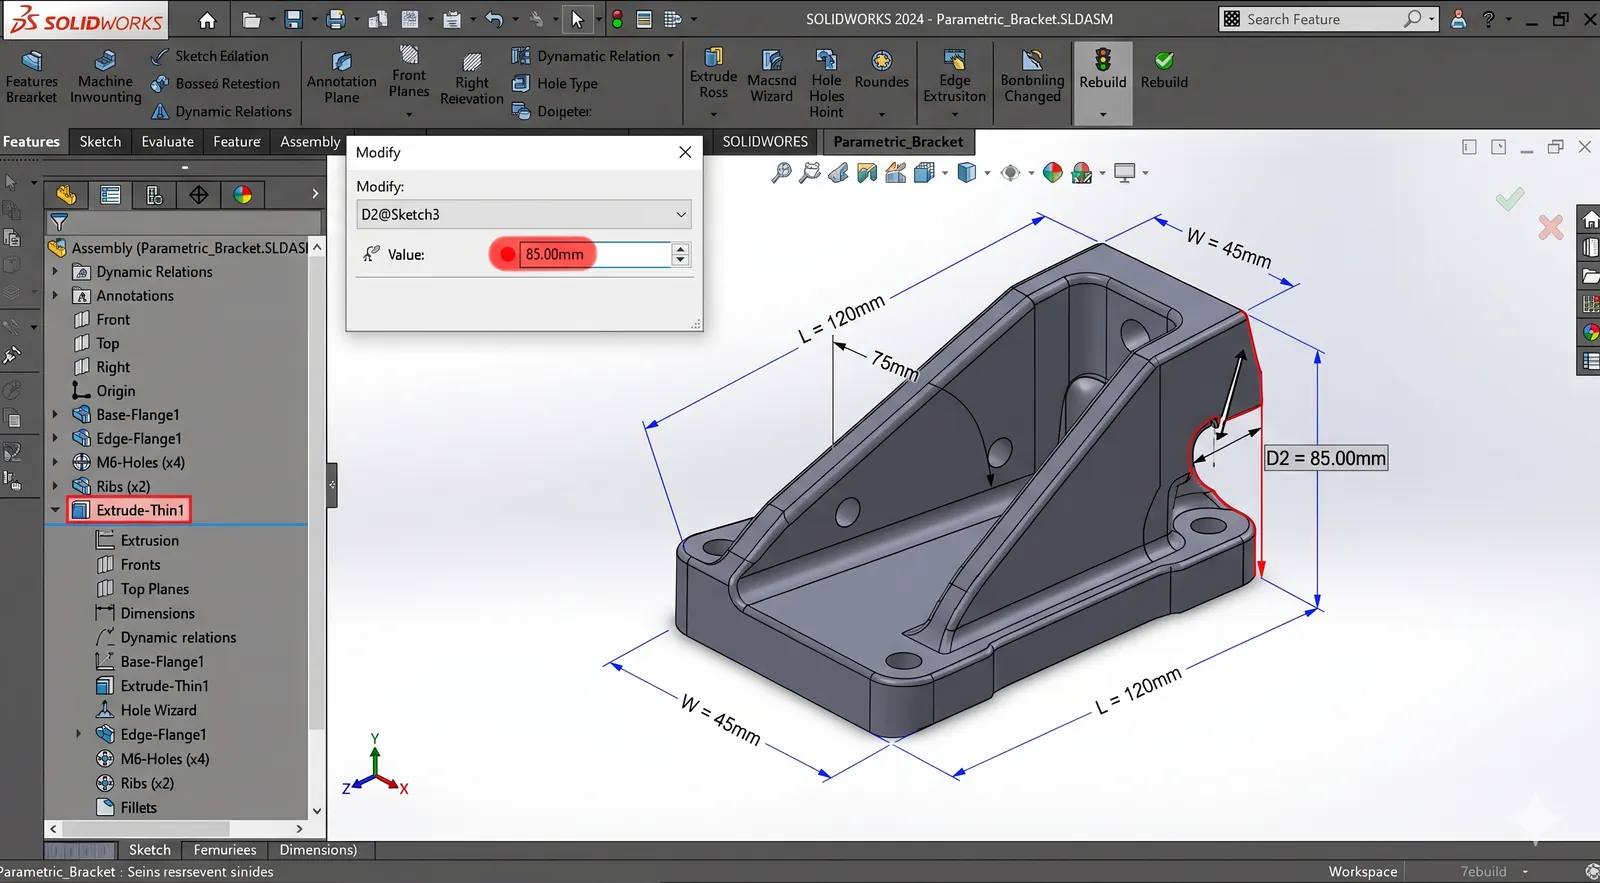
Task: Click the Zoom to Area icon in view toolbar
Action: coord(810,173)
